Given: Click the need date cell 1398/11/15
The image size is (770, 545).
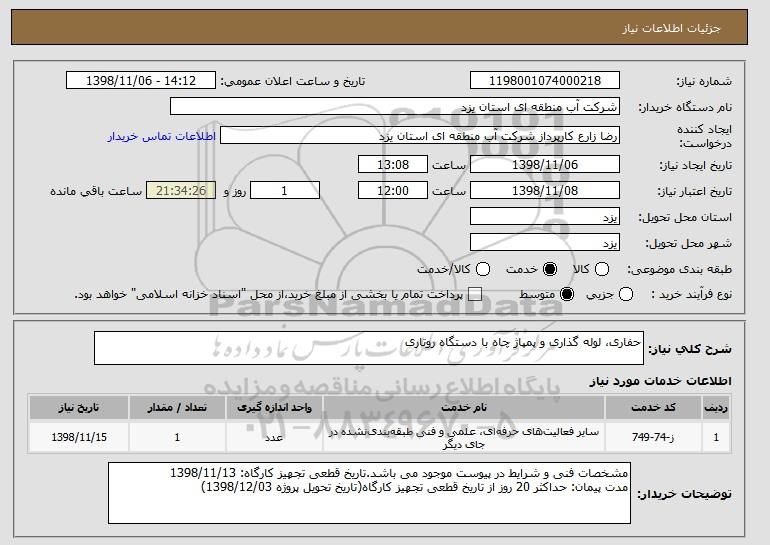Looking at the screenshot, I should (79, 437).
